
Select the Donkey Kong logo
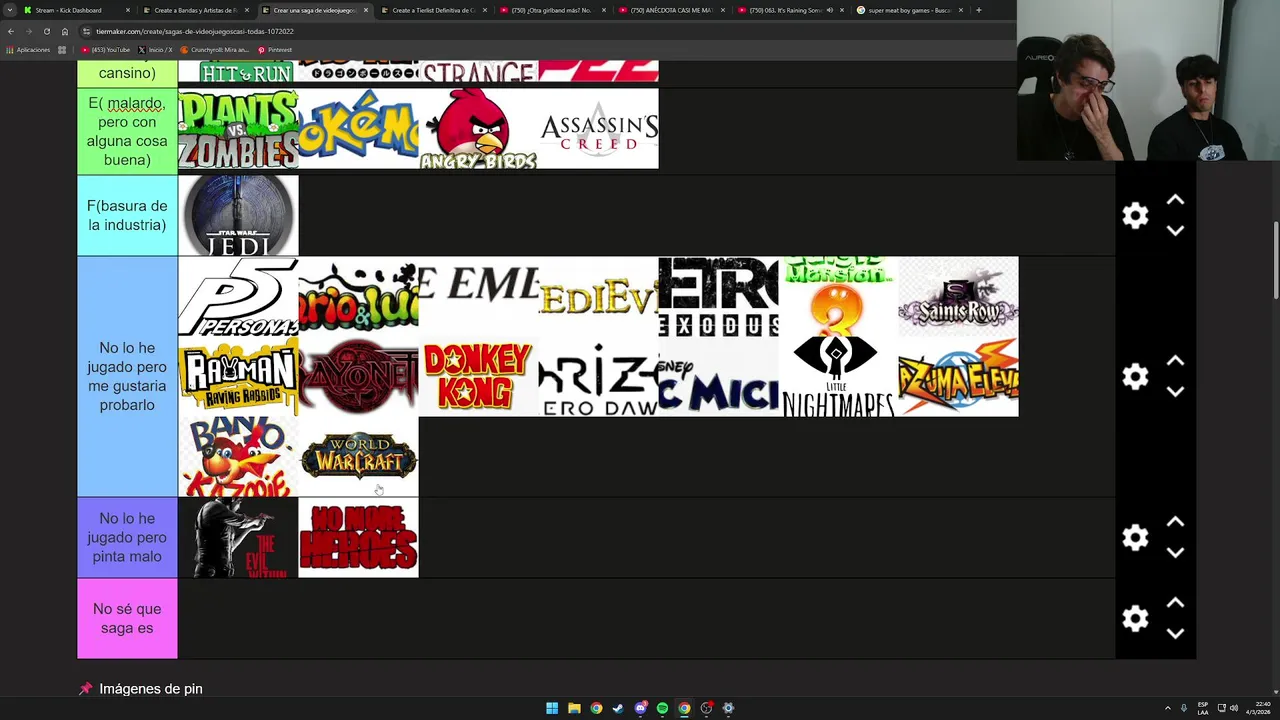click(478, 377)
